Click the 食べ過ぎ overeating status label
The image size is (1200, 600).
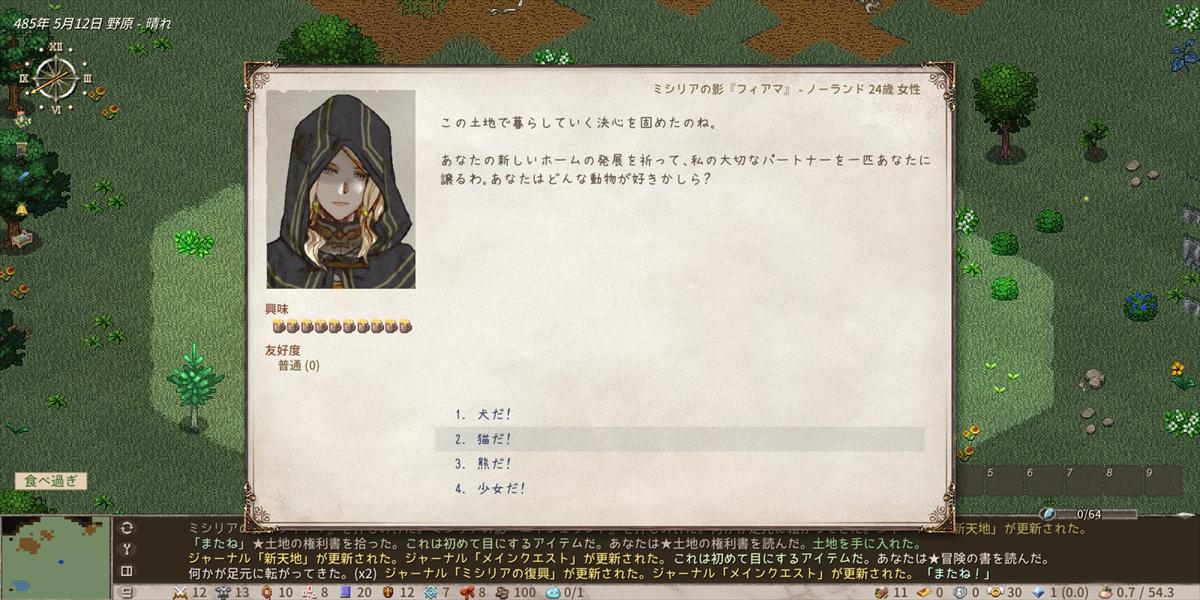[51, 481]
